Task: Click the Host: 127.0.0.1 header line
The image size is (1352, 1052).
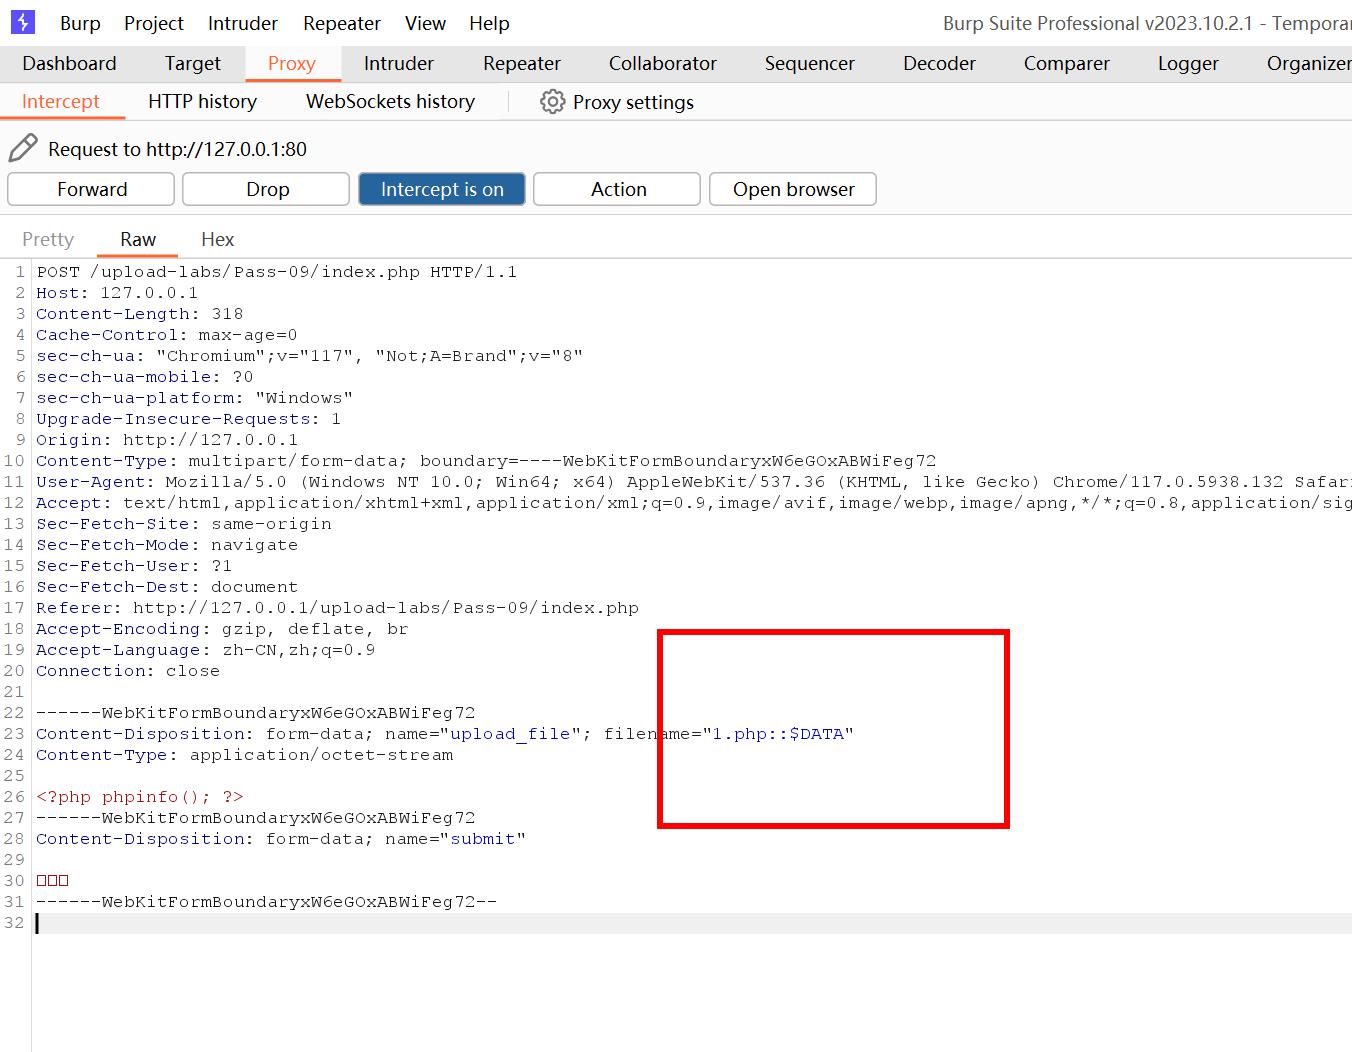Action: tap(117, 293)
